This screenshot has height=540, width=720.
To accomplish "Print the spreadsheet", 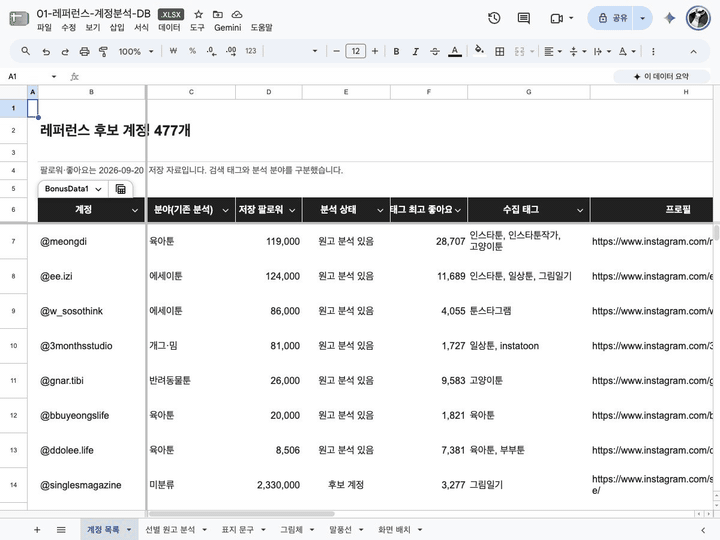I will [84, 51].
